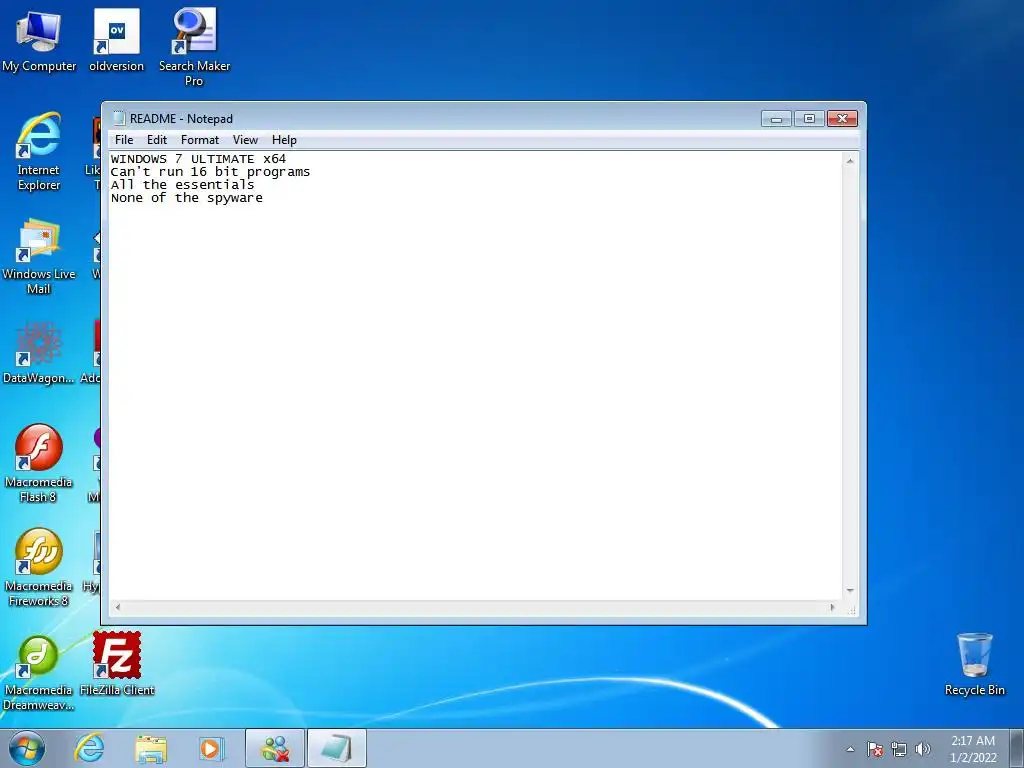Open Windows Media Player on taskbar
The width and height of the screenshot is (1024, 768).
(x=211, y=748)
